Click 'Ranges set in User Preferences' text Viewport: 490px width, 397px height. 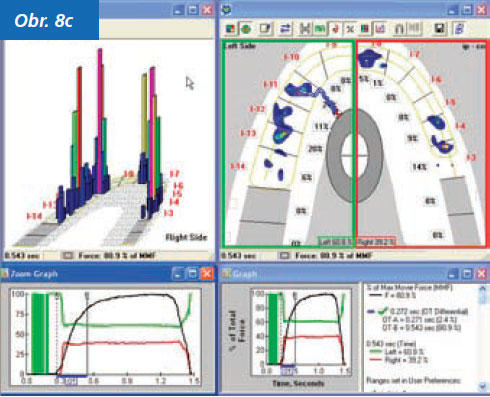[x=414, y=380]
